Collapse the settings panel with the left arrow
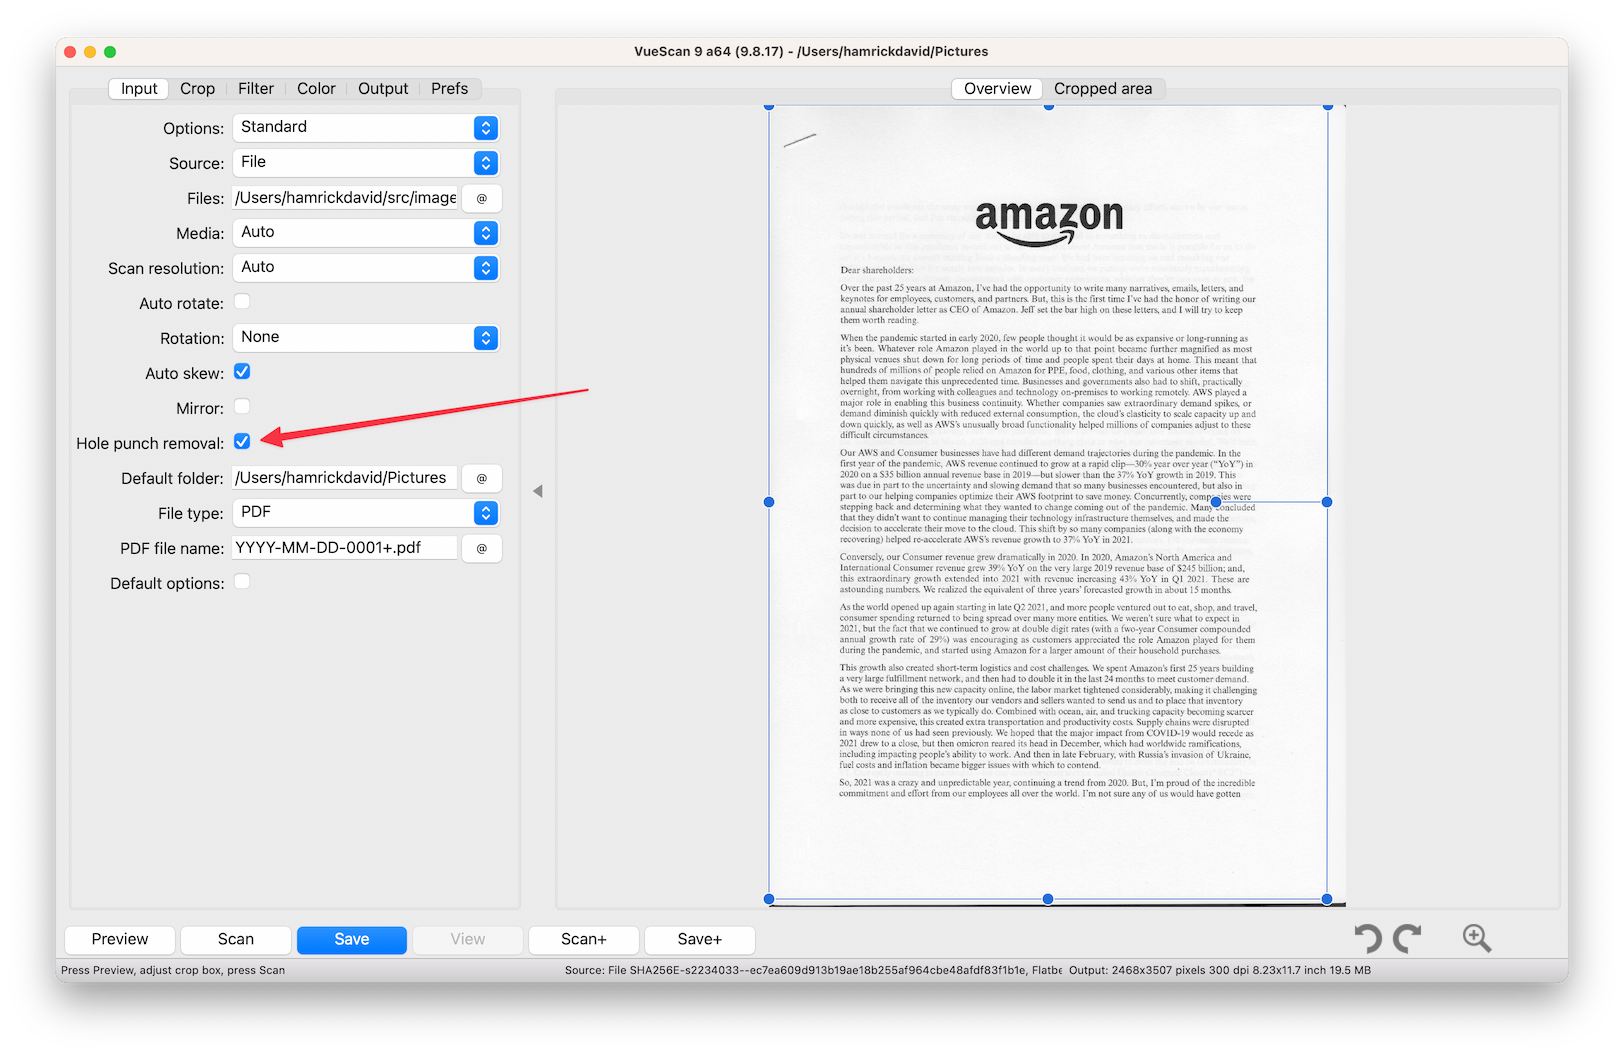The image size is (1624, 1056). point(537,490)
